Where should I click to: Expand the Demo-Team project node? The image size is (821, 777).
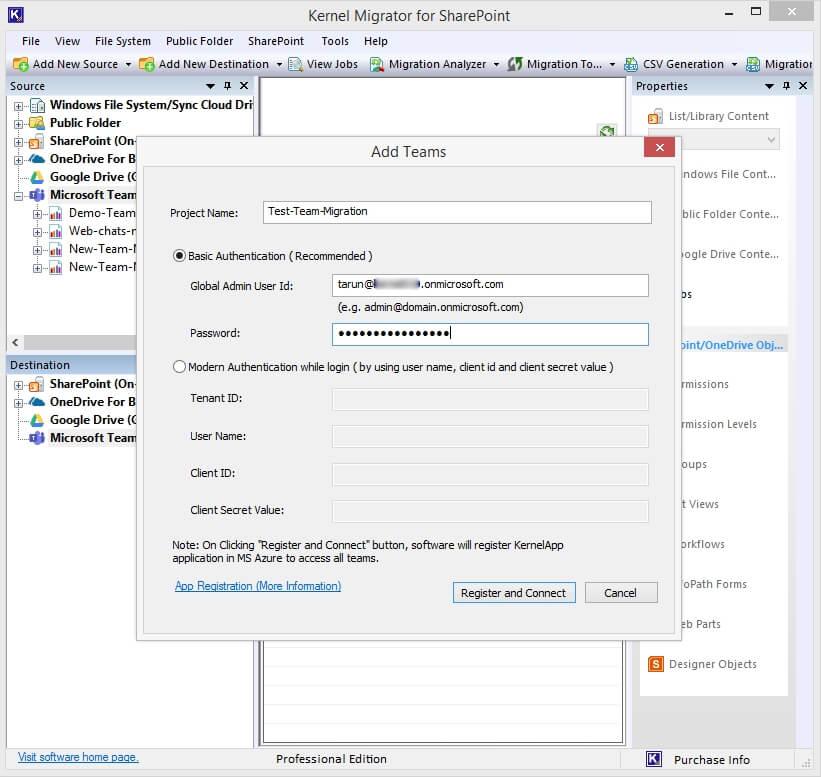click(x=37, y=214)
